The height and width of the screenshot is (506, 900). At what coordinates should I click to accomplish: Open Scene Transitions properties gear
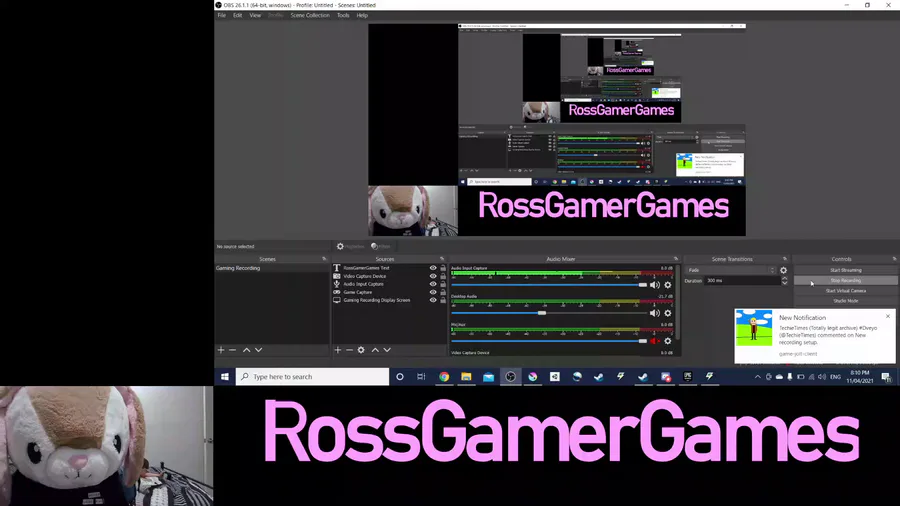tap(783, 270)
